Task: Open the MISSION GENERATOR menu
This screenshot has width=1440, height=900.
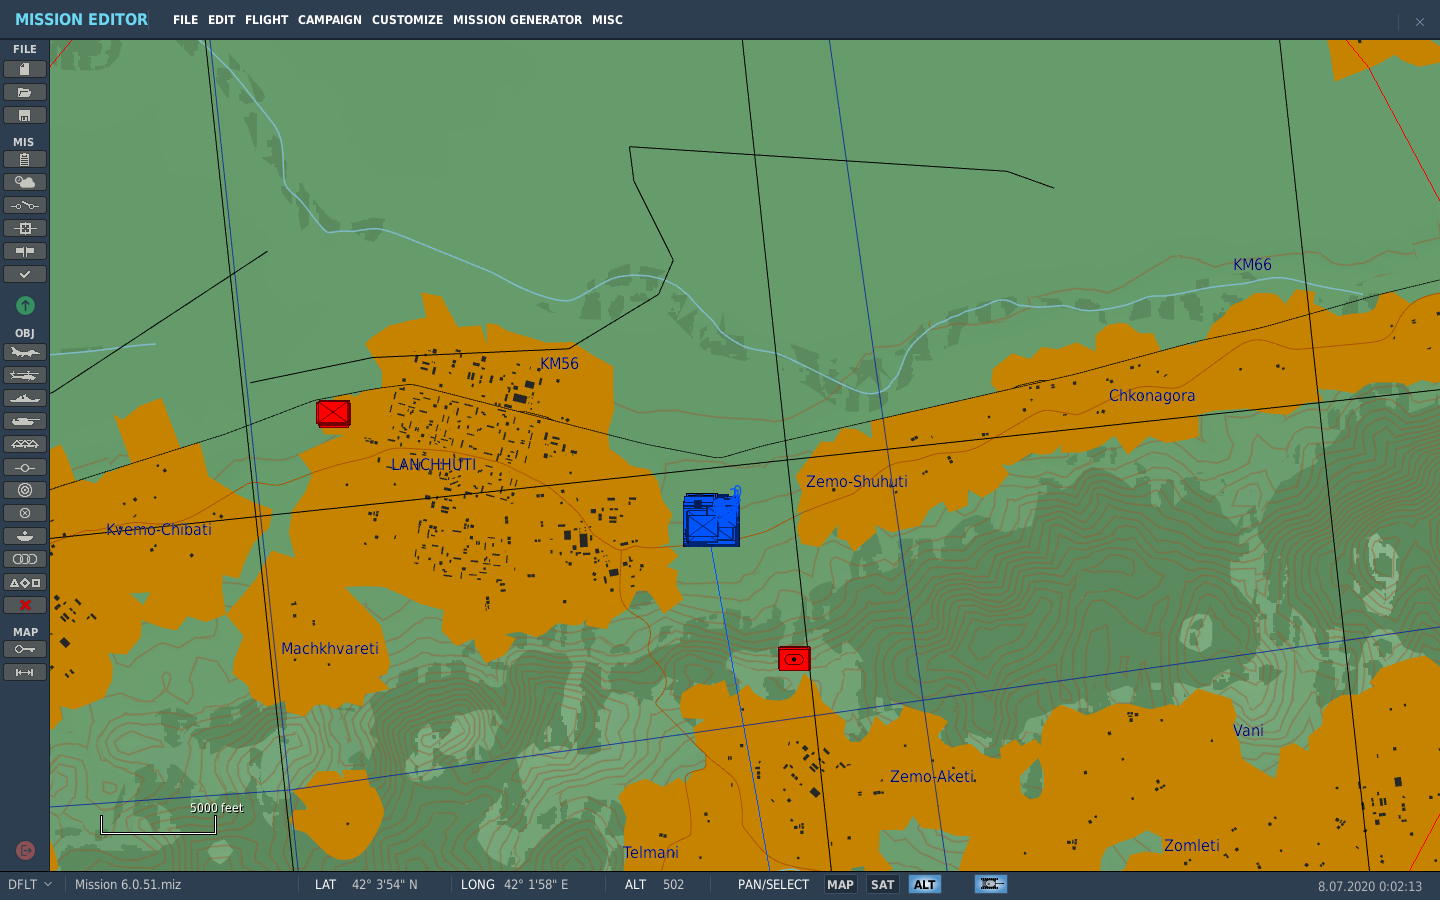Action: click(517, 20)
